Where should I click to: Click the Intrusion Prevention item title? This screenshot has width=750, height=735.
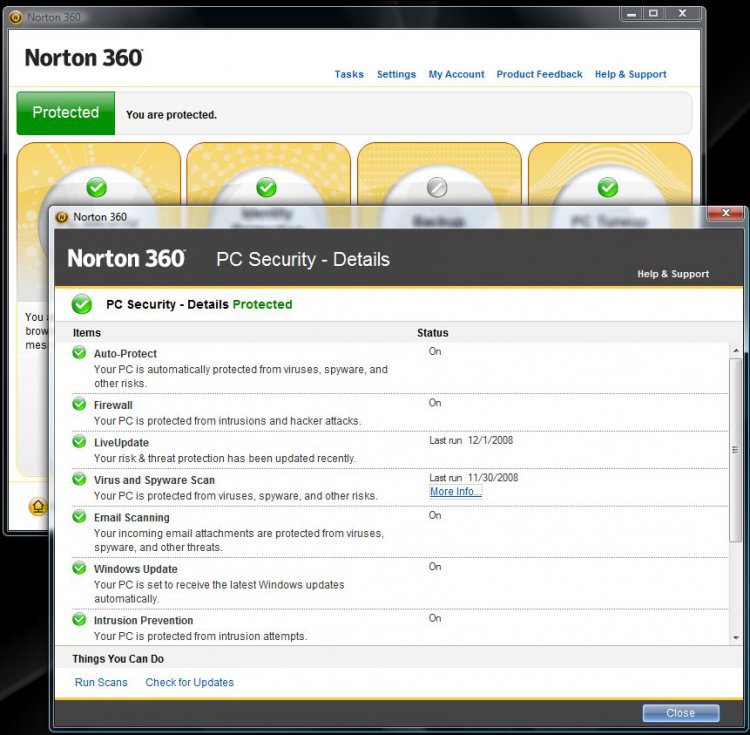pyautogui.click(x=143, y=621)
